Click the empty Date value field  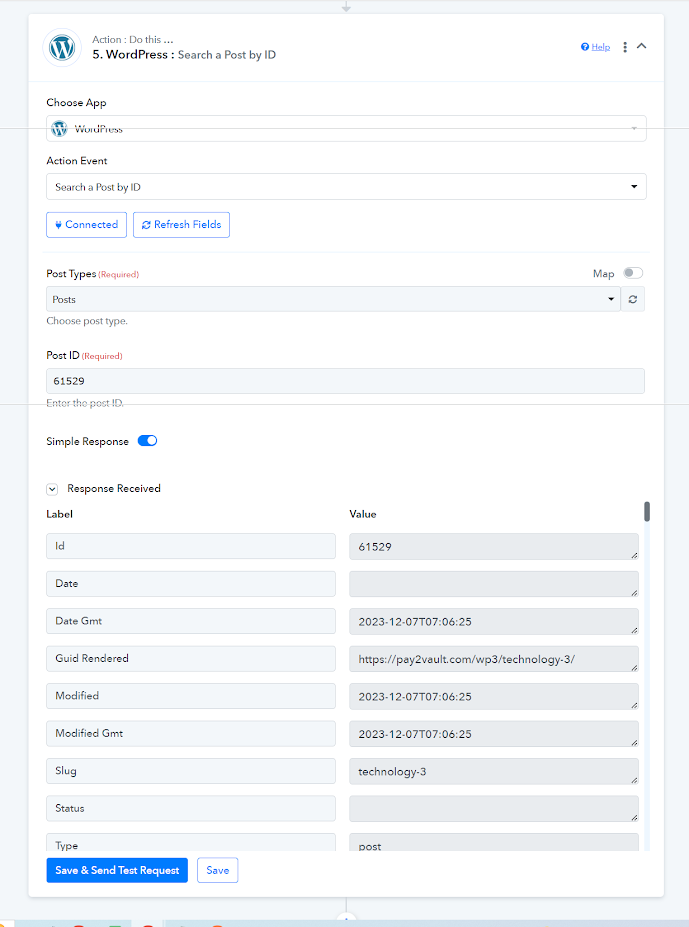pos(494,584)
